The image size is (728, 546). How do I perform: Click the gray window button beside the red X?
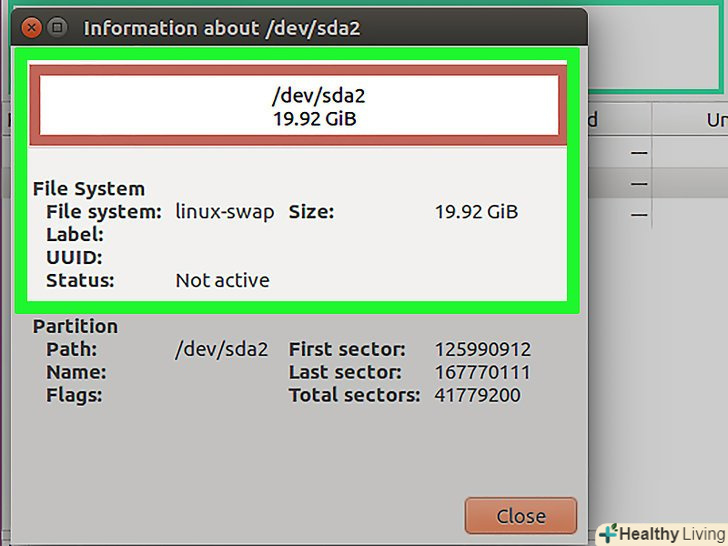click(x=57, y=28)
